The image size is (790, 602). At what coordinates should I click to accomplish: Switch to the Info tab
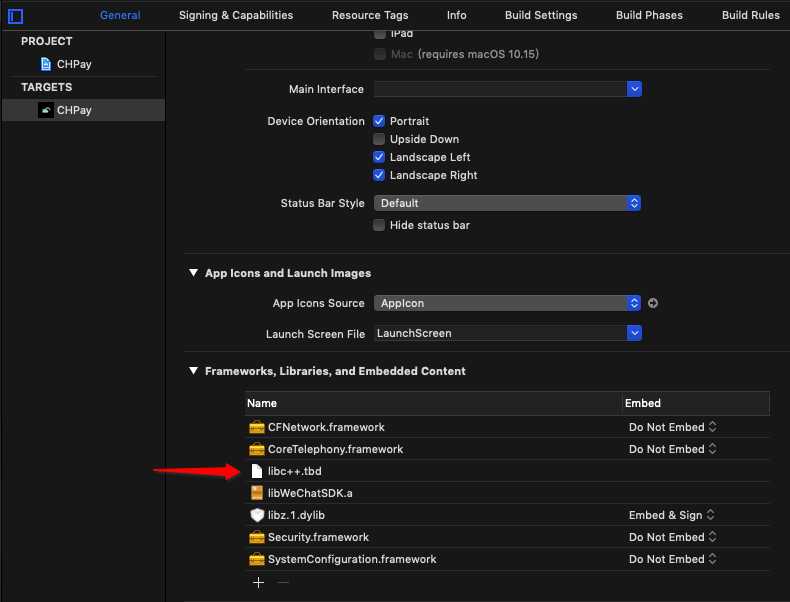pos(456,16)
